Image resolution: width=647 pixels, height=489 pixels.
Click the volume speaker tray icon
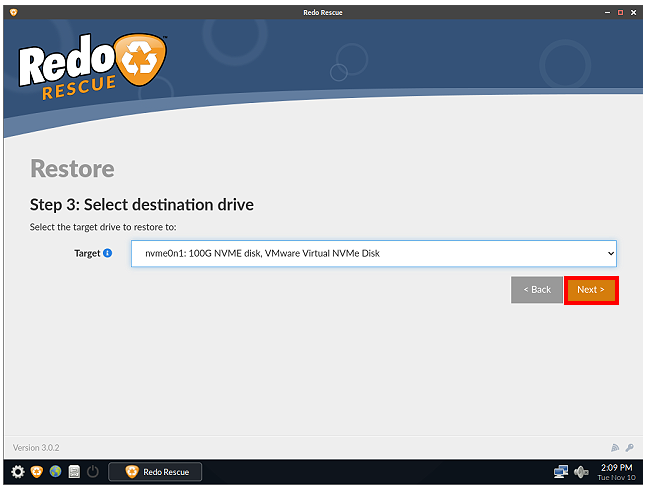(581, 472)
